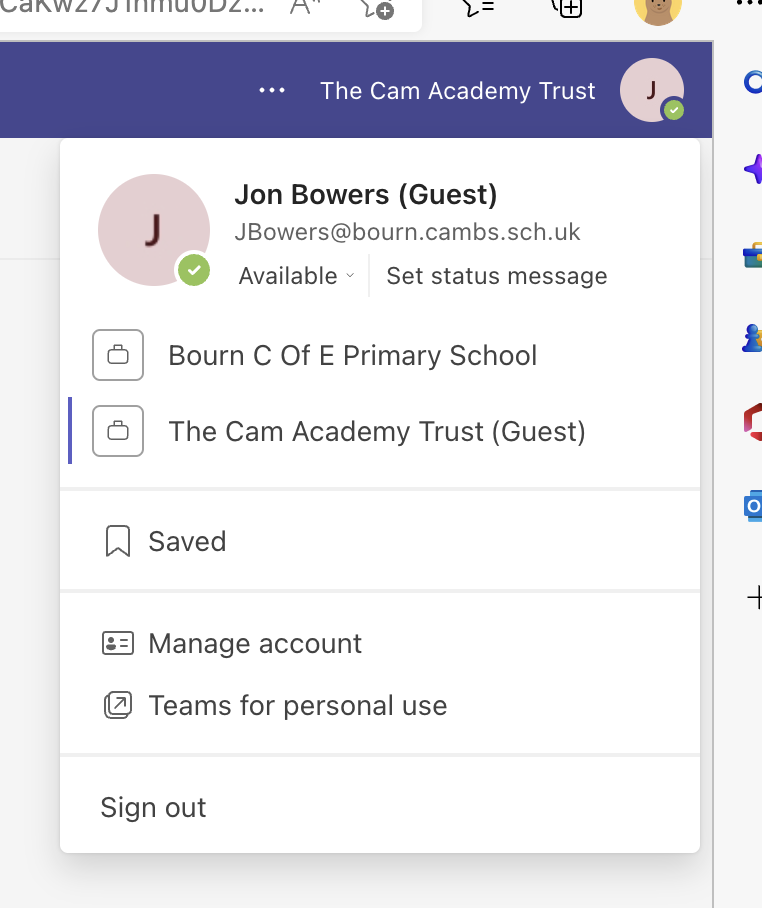The height and width of the screenshot is (908, 762).
Task: Click Read aloud icon in address bar
Action: [305, 7]
